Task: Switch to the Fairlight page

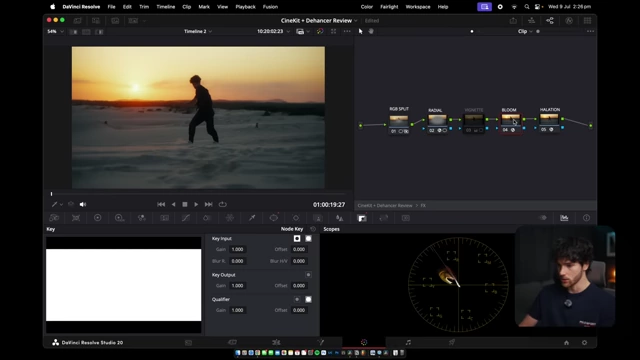Action: [408, 342]
